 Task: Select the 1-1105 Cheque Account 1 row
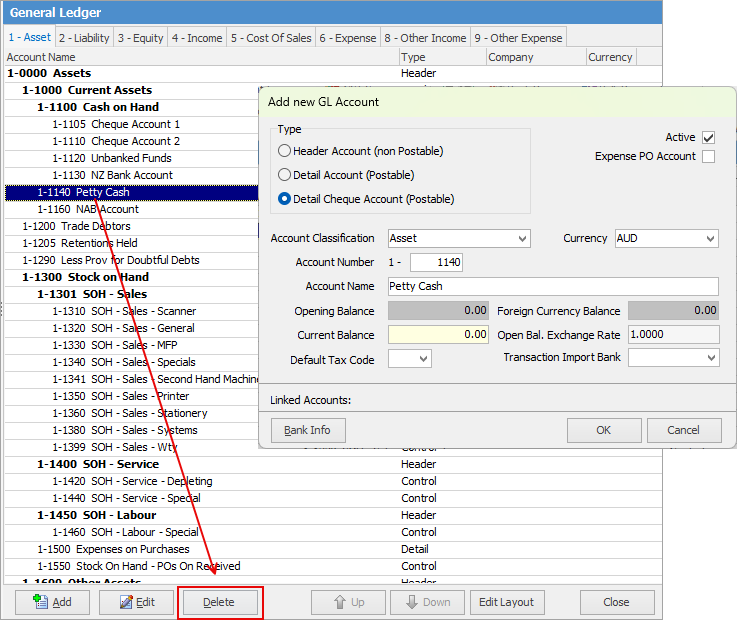[x=132, y=124]
